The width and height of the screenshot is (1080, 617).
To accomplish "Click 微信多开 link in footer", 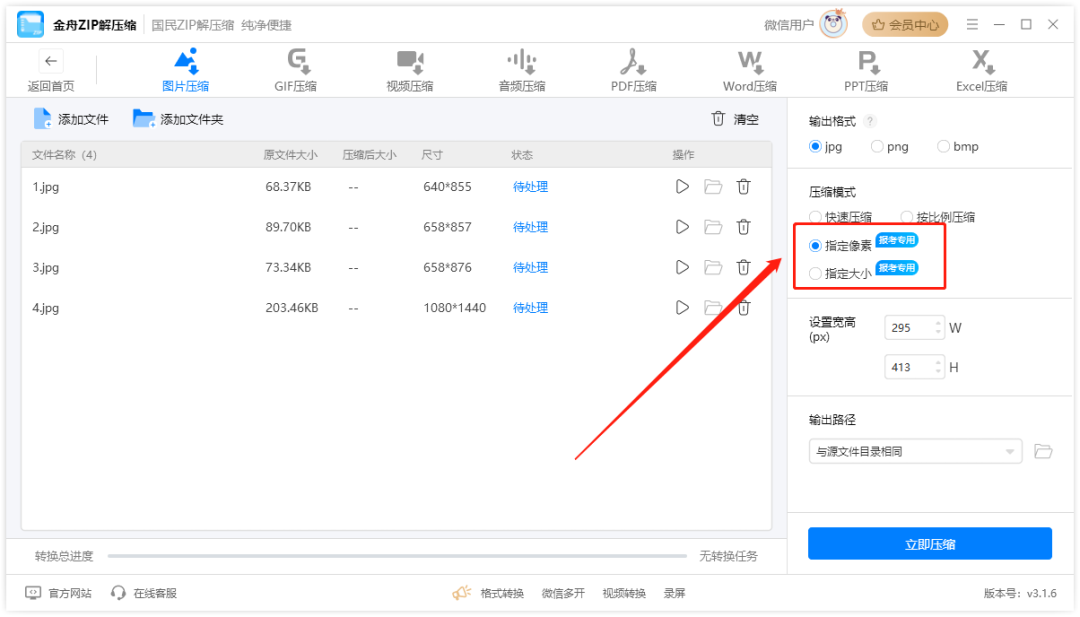I will pos(563,593).
